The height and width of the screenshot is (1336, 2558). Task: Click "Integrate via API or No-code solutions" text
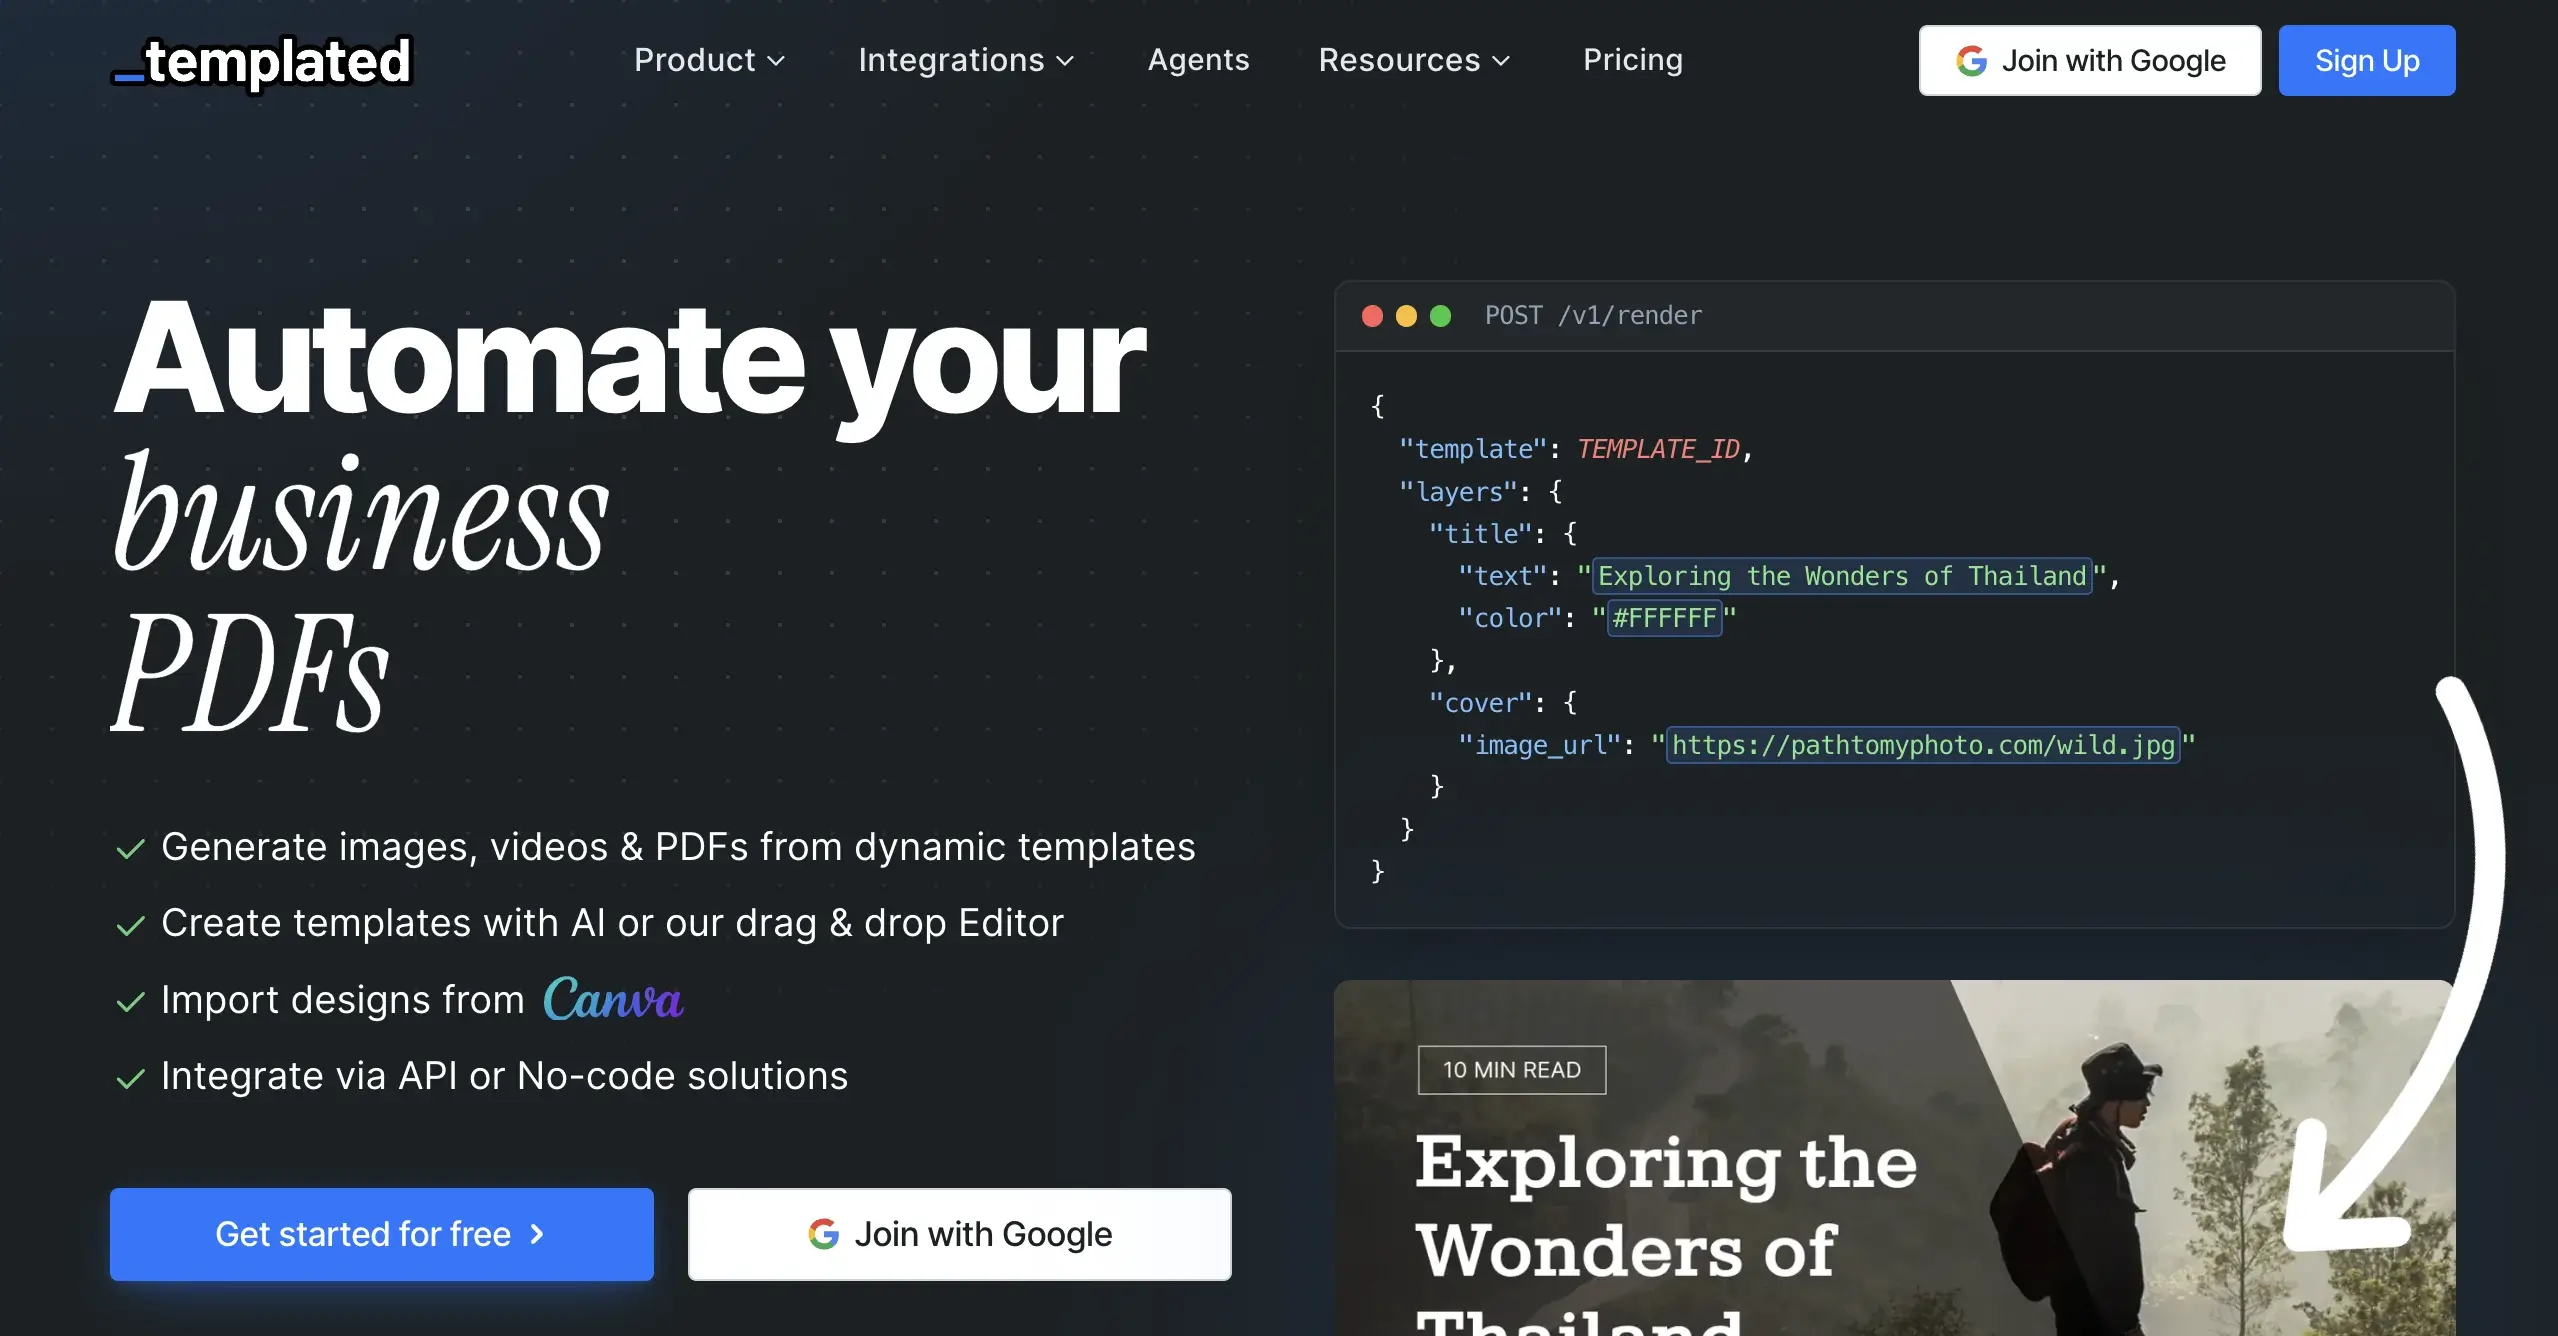(504, 1076)
